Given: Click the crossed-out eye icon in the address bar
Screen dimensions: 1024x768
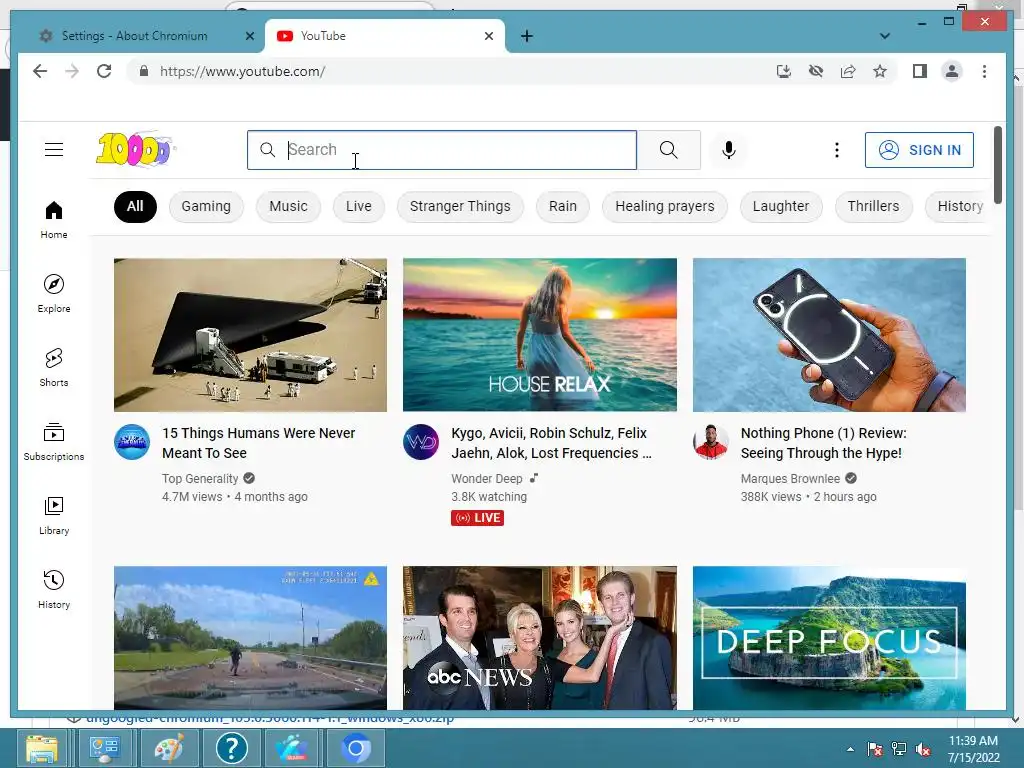Looking at the screenshot, I should (x=816, y=71).
